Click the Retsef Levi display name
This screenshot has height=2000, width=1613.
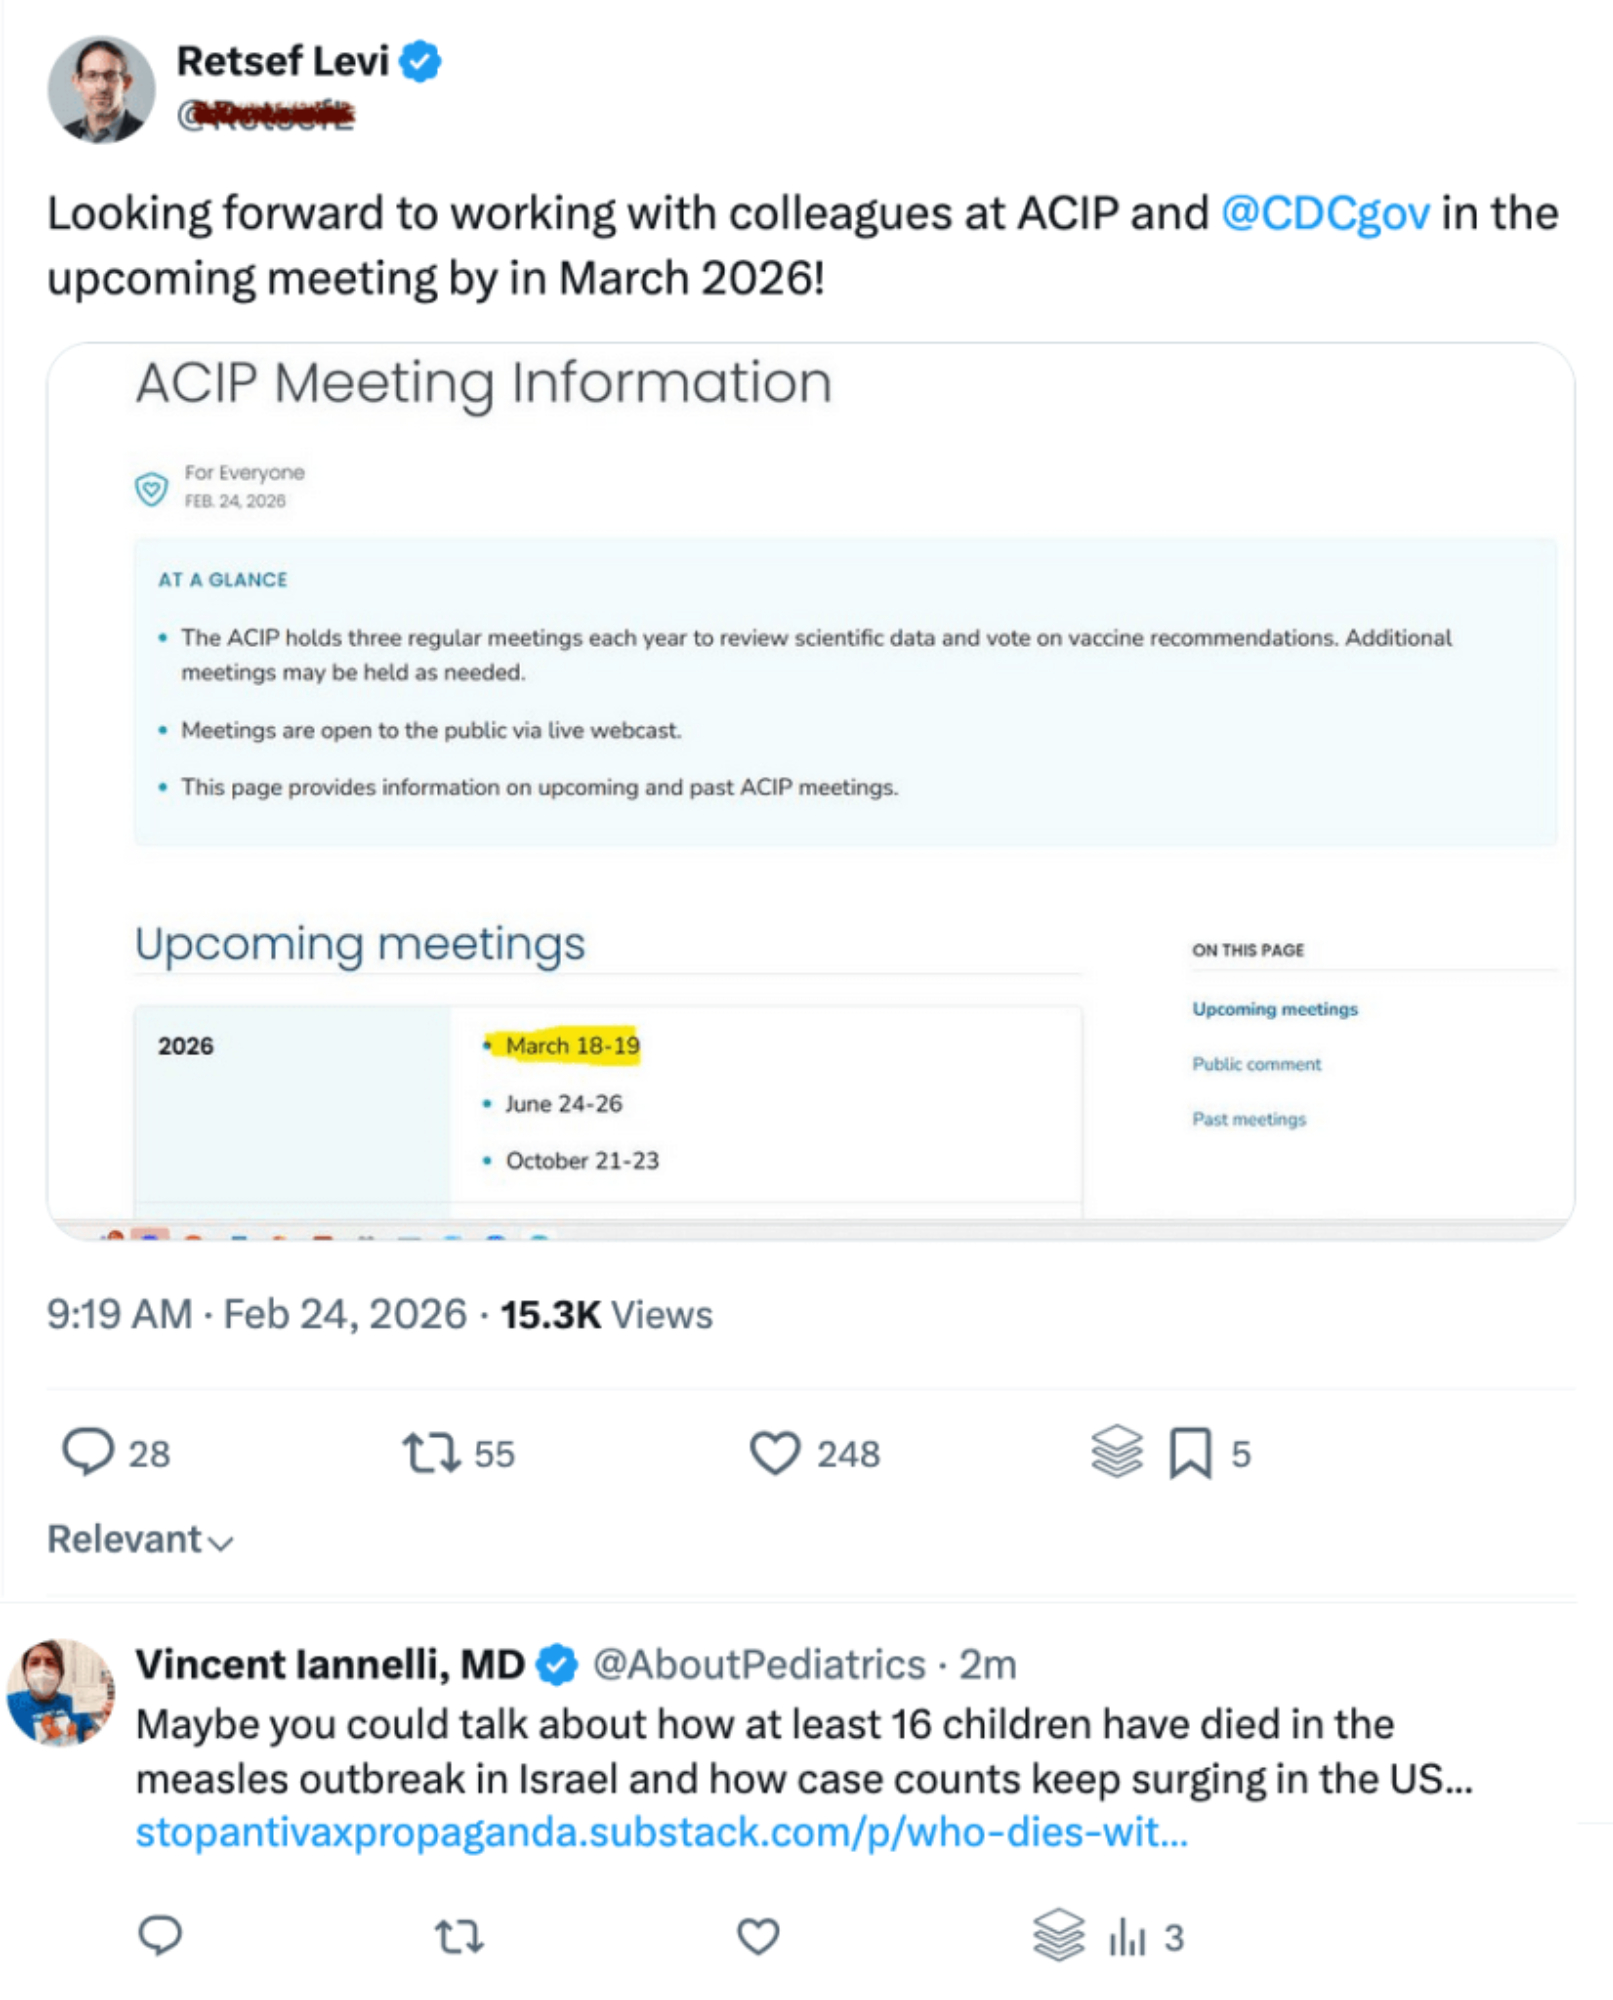[282, 62]
